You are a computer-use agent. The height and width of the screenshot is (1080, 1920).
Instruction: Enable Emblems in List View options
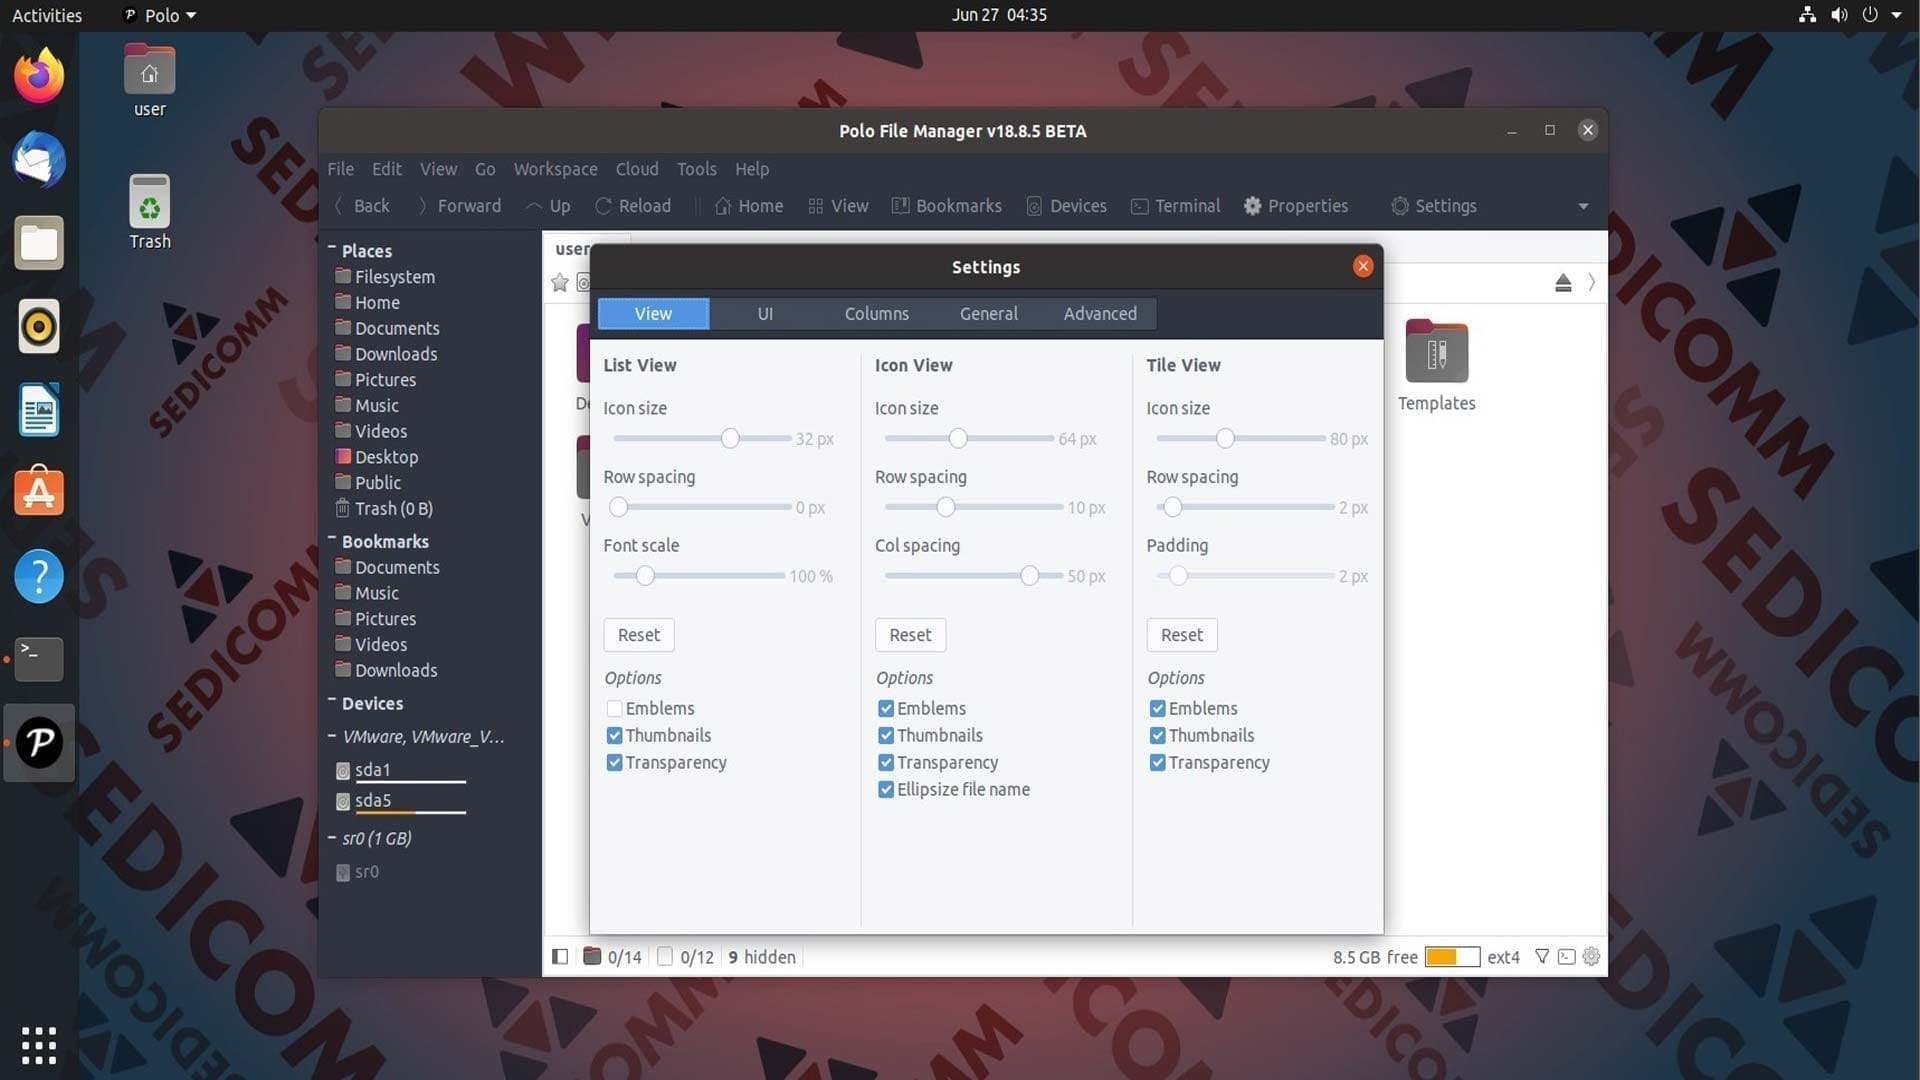614,709
